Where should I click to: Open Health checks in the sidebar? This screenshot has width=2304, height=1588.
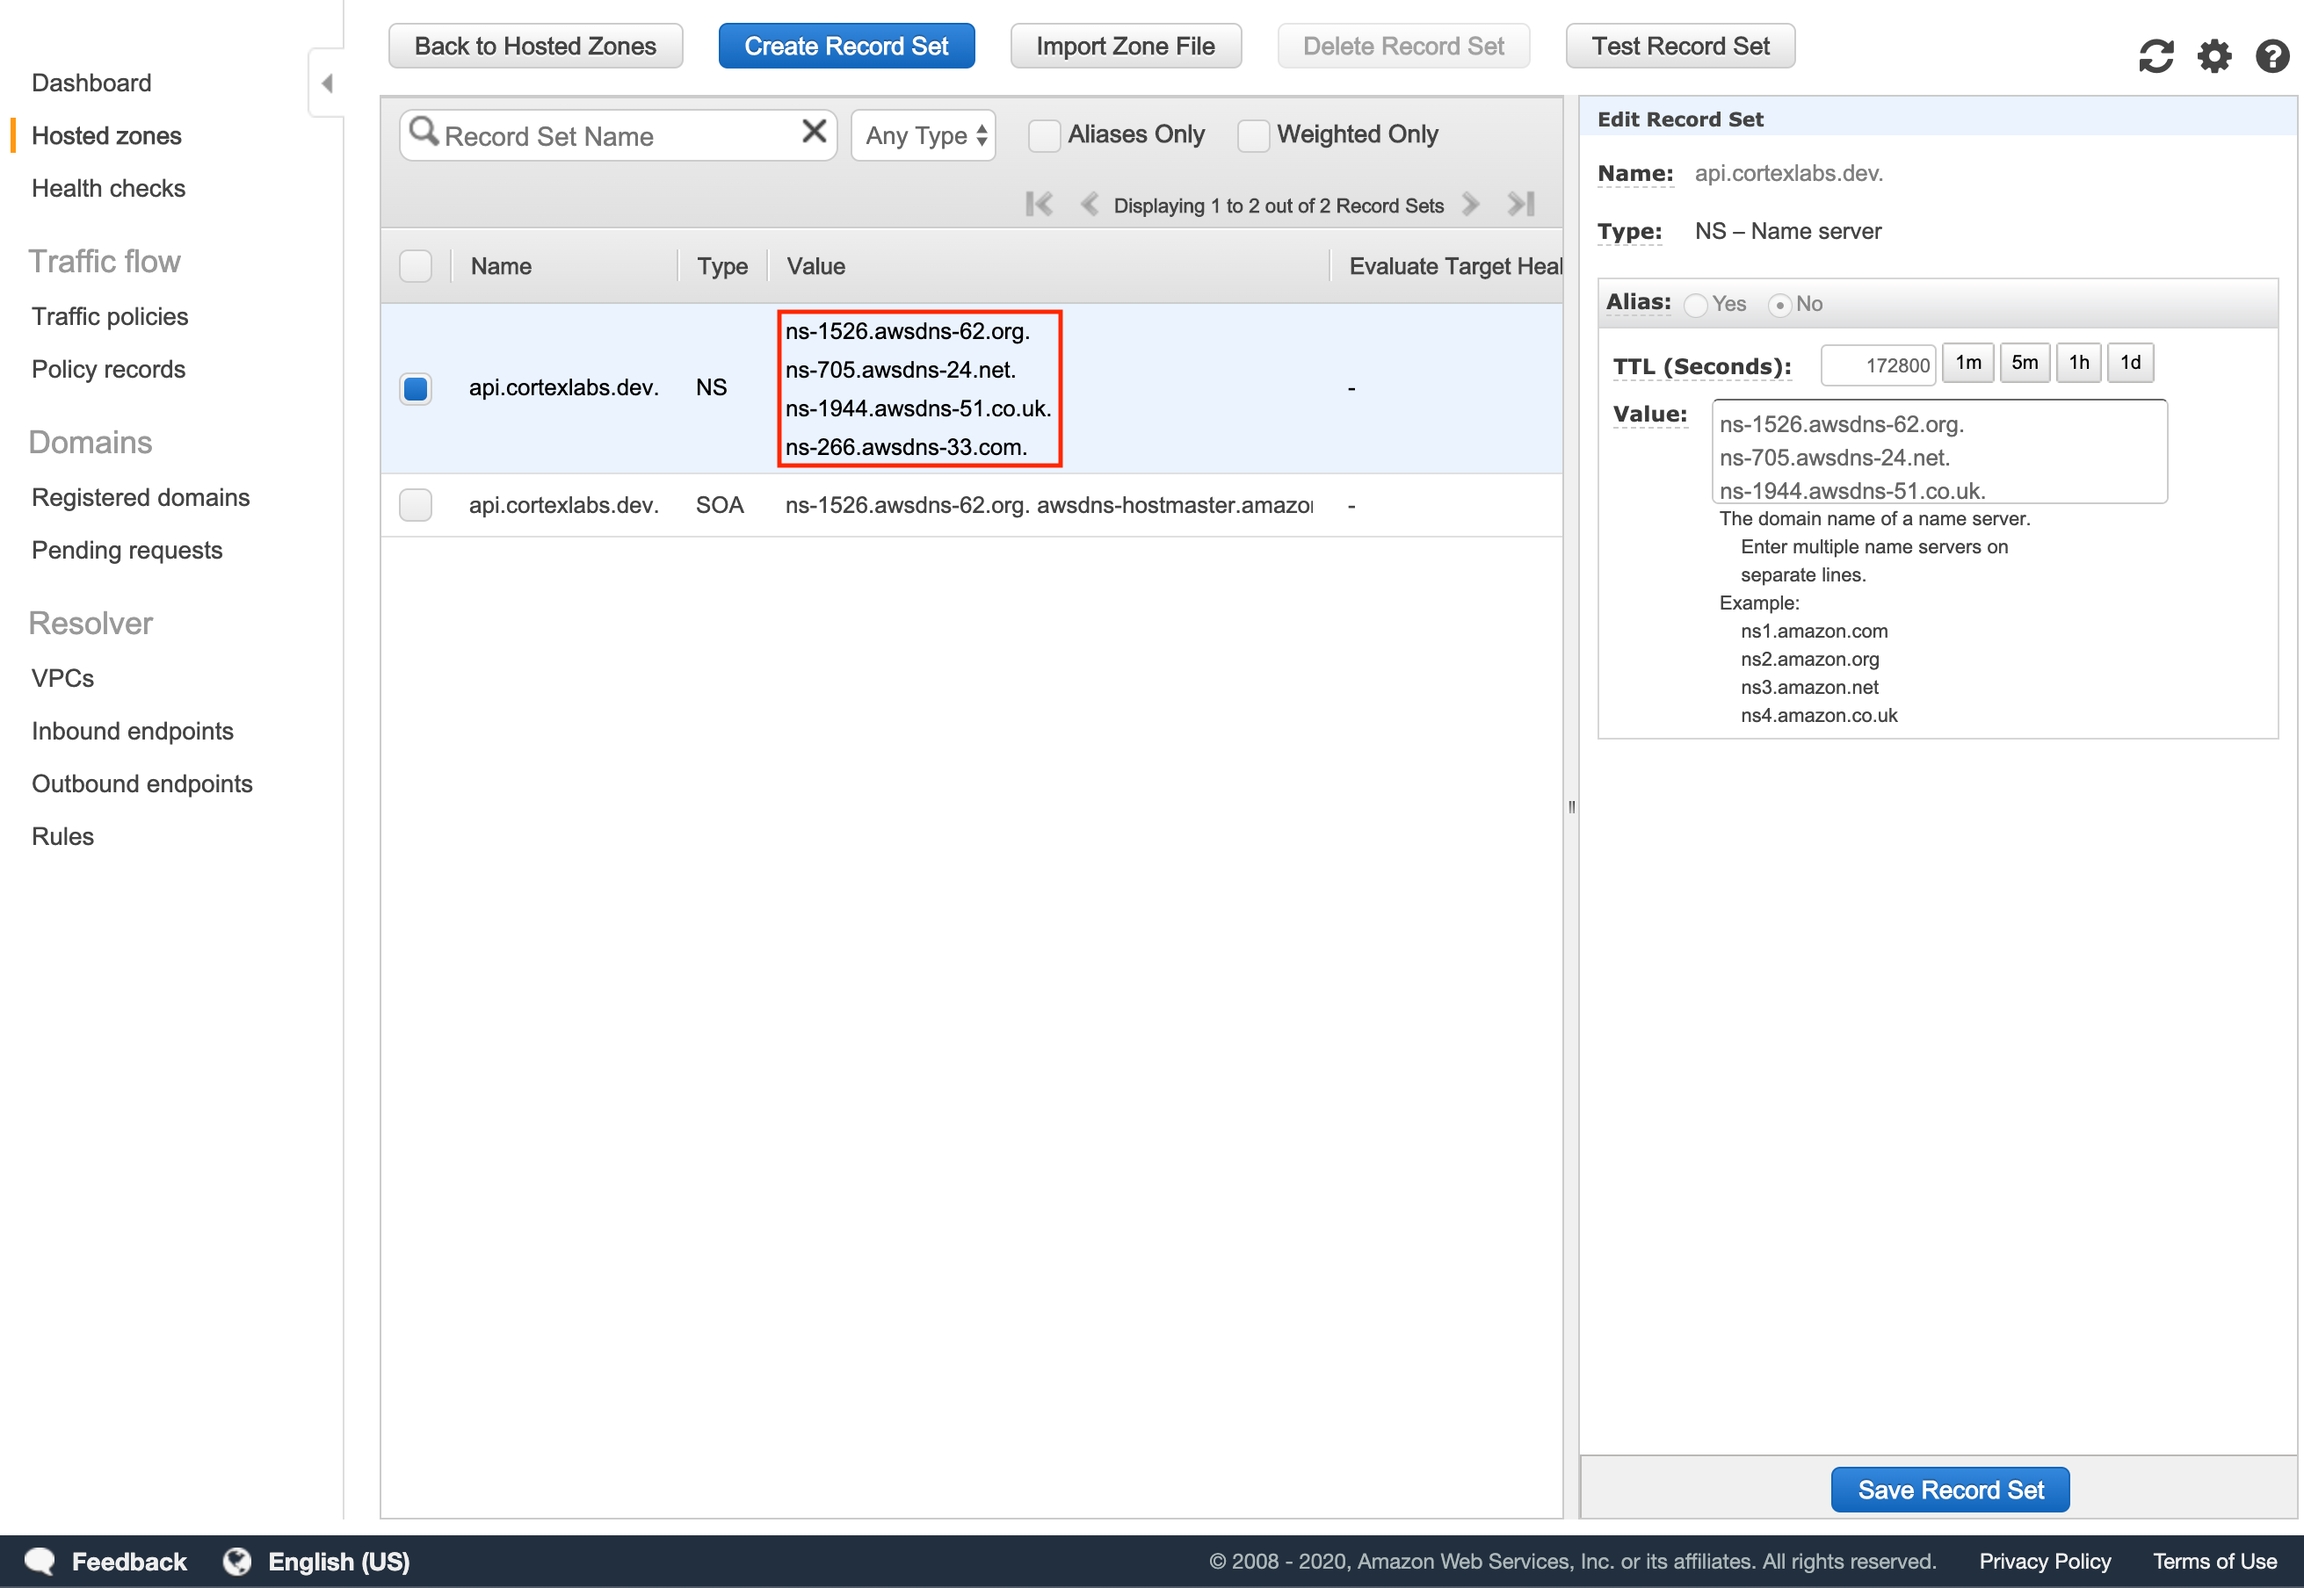click(x=108, y=188)
